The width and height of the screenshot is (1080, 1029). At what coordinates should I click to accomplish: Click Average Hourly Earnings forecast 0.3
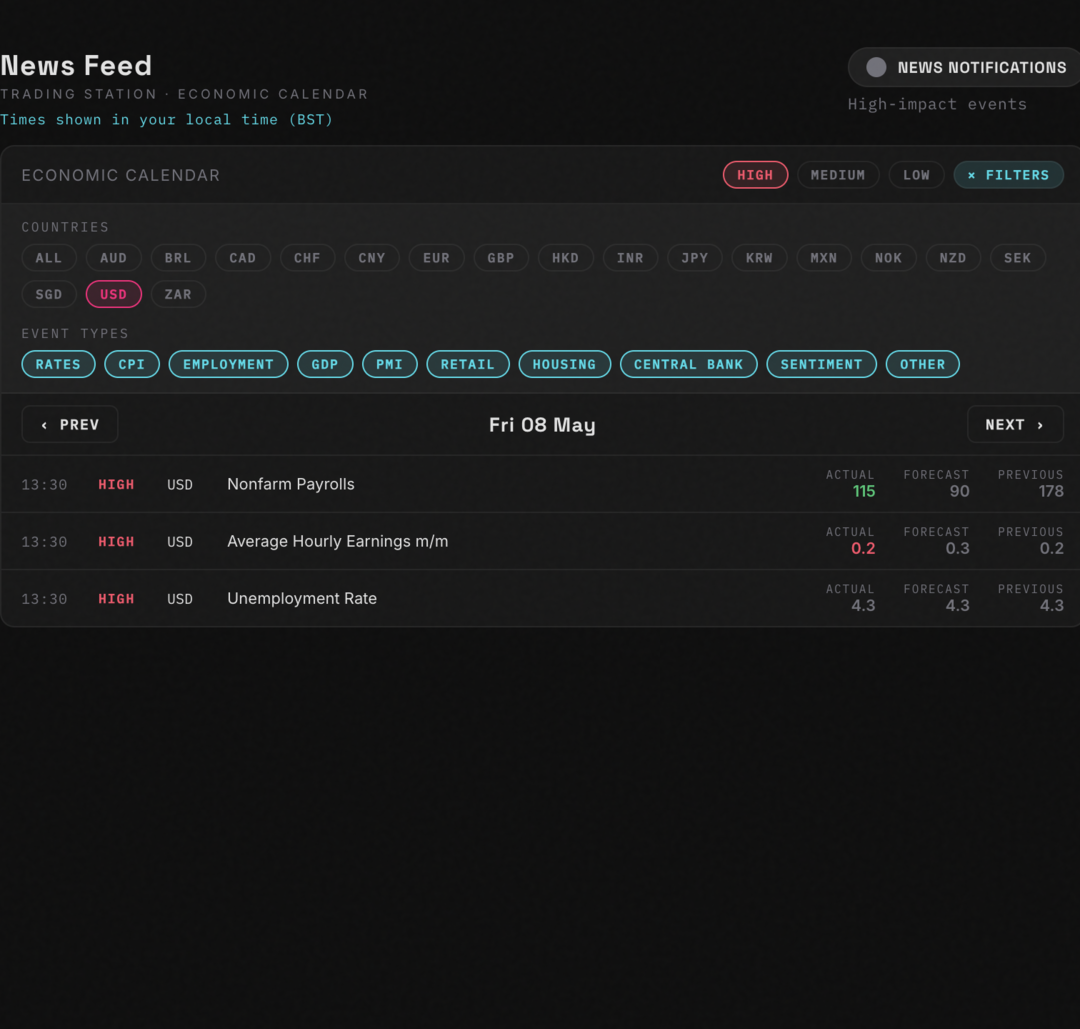coord(957,548)
